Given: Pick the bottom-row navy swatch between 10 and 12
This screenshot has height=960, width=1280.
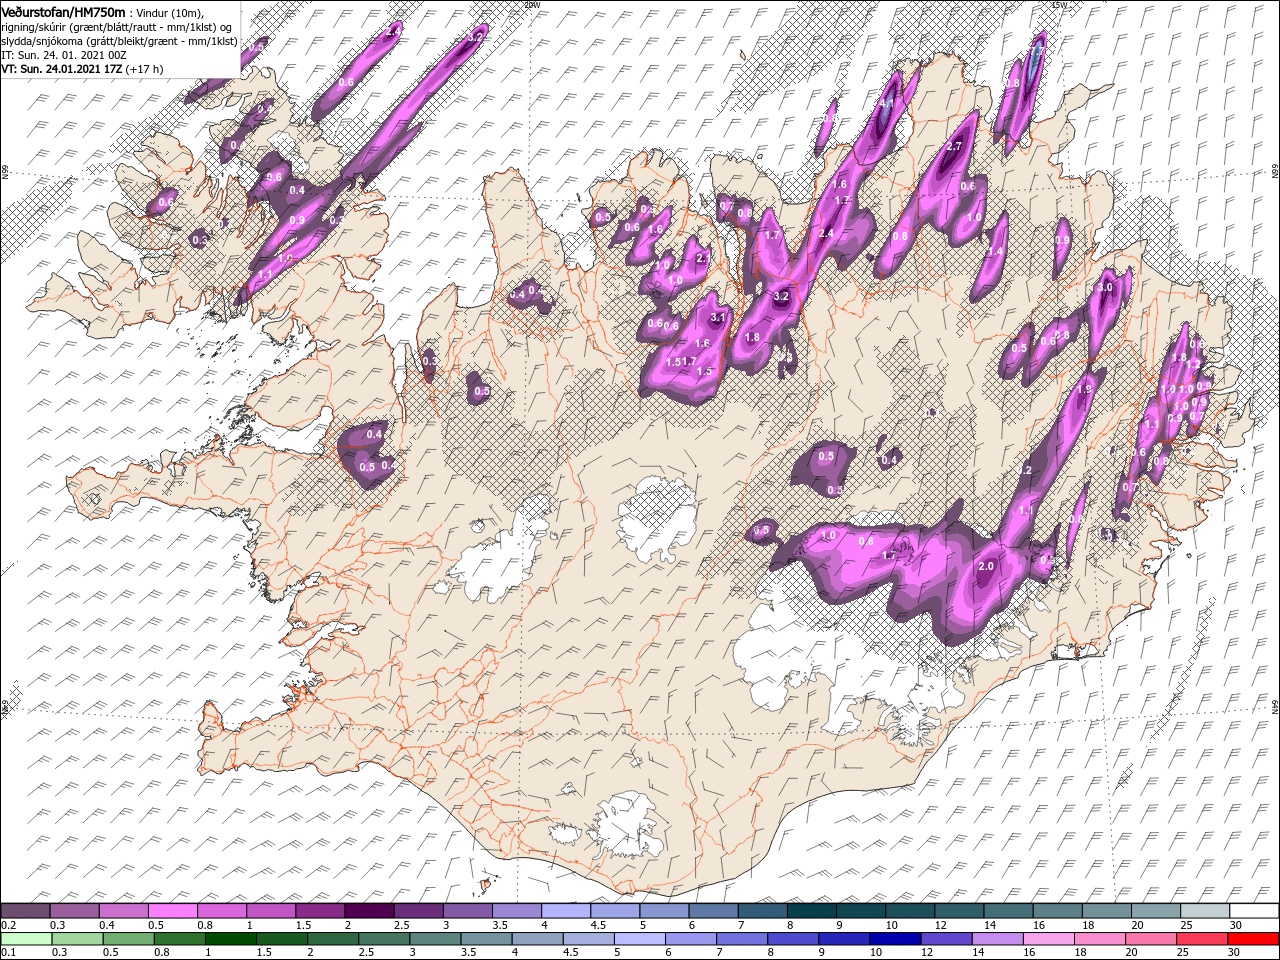Looking at the screenshot, I should click(895, 939).
